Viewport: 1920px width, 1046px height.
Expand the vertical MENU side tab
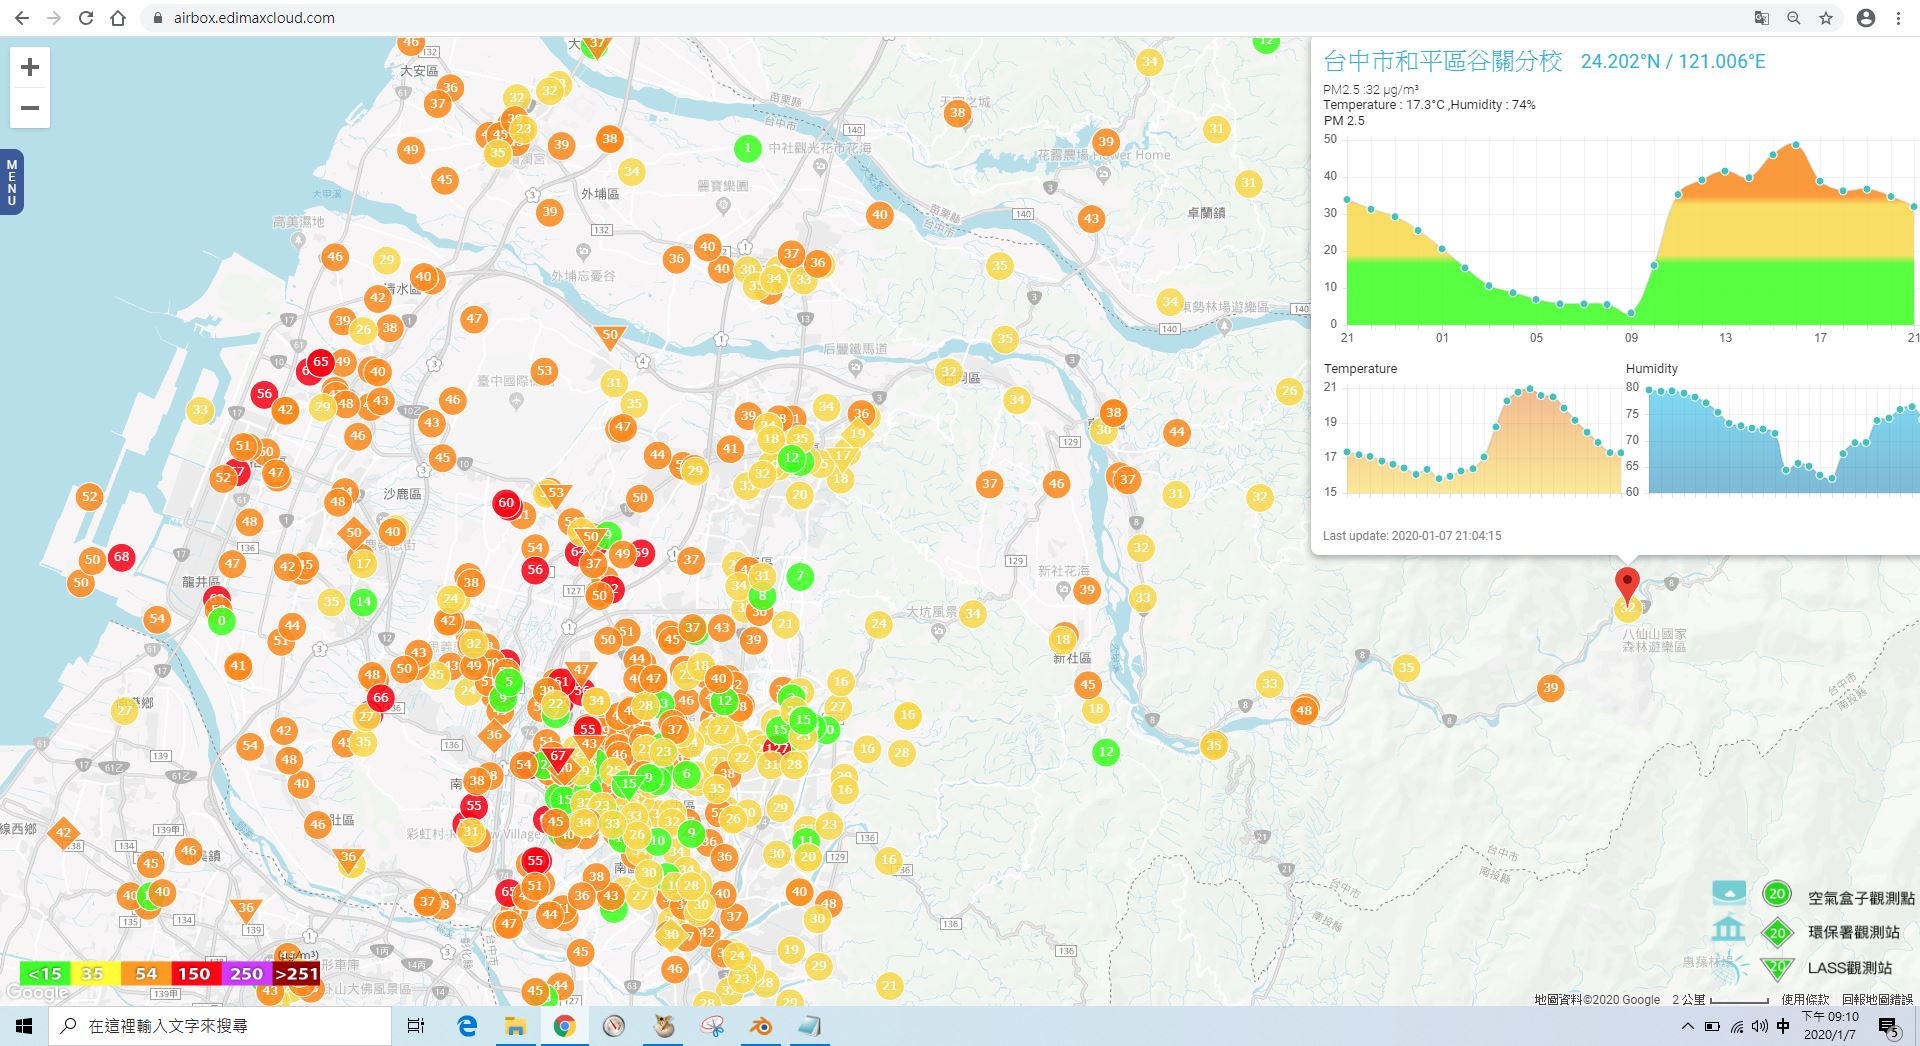click(x=11, y=182)
